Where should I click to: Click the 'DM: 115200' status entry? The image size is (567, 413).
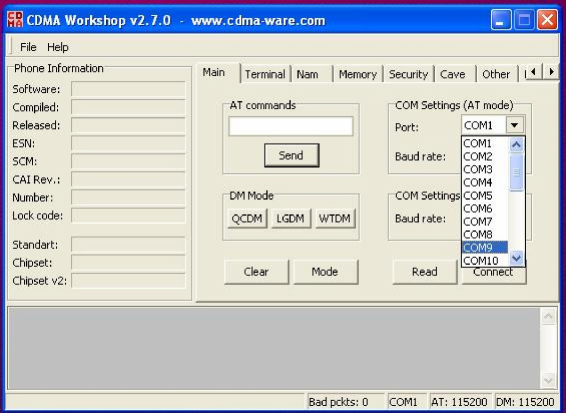click(525, 402)
